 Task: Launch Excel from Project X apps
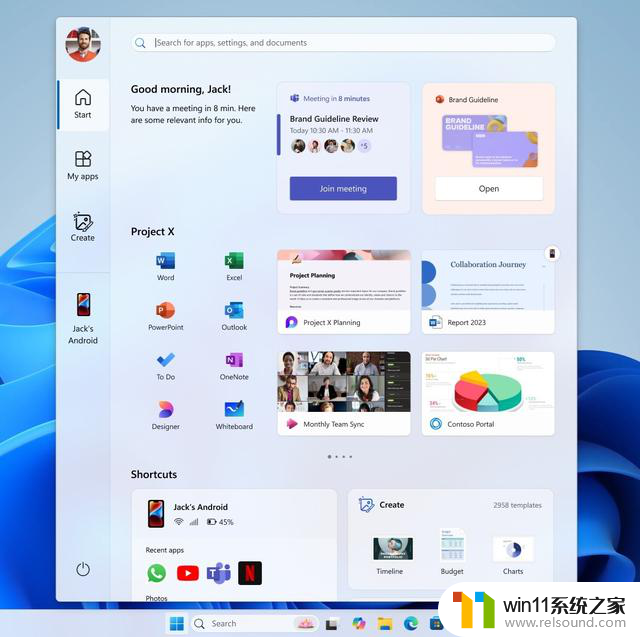coord(234,266)
